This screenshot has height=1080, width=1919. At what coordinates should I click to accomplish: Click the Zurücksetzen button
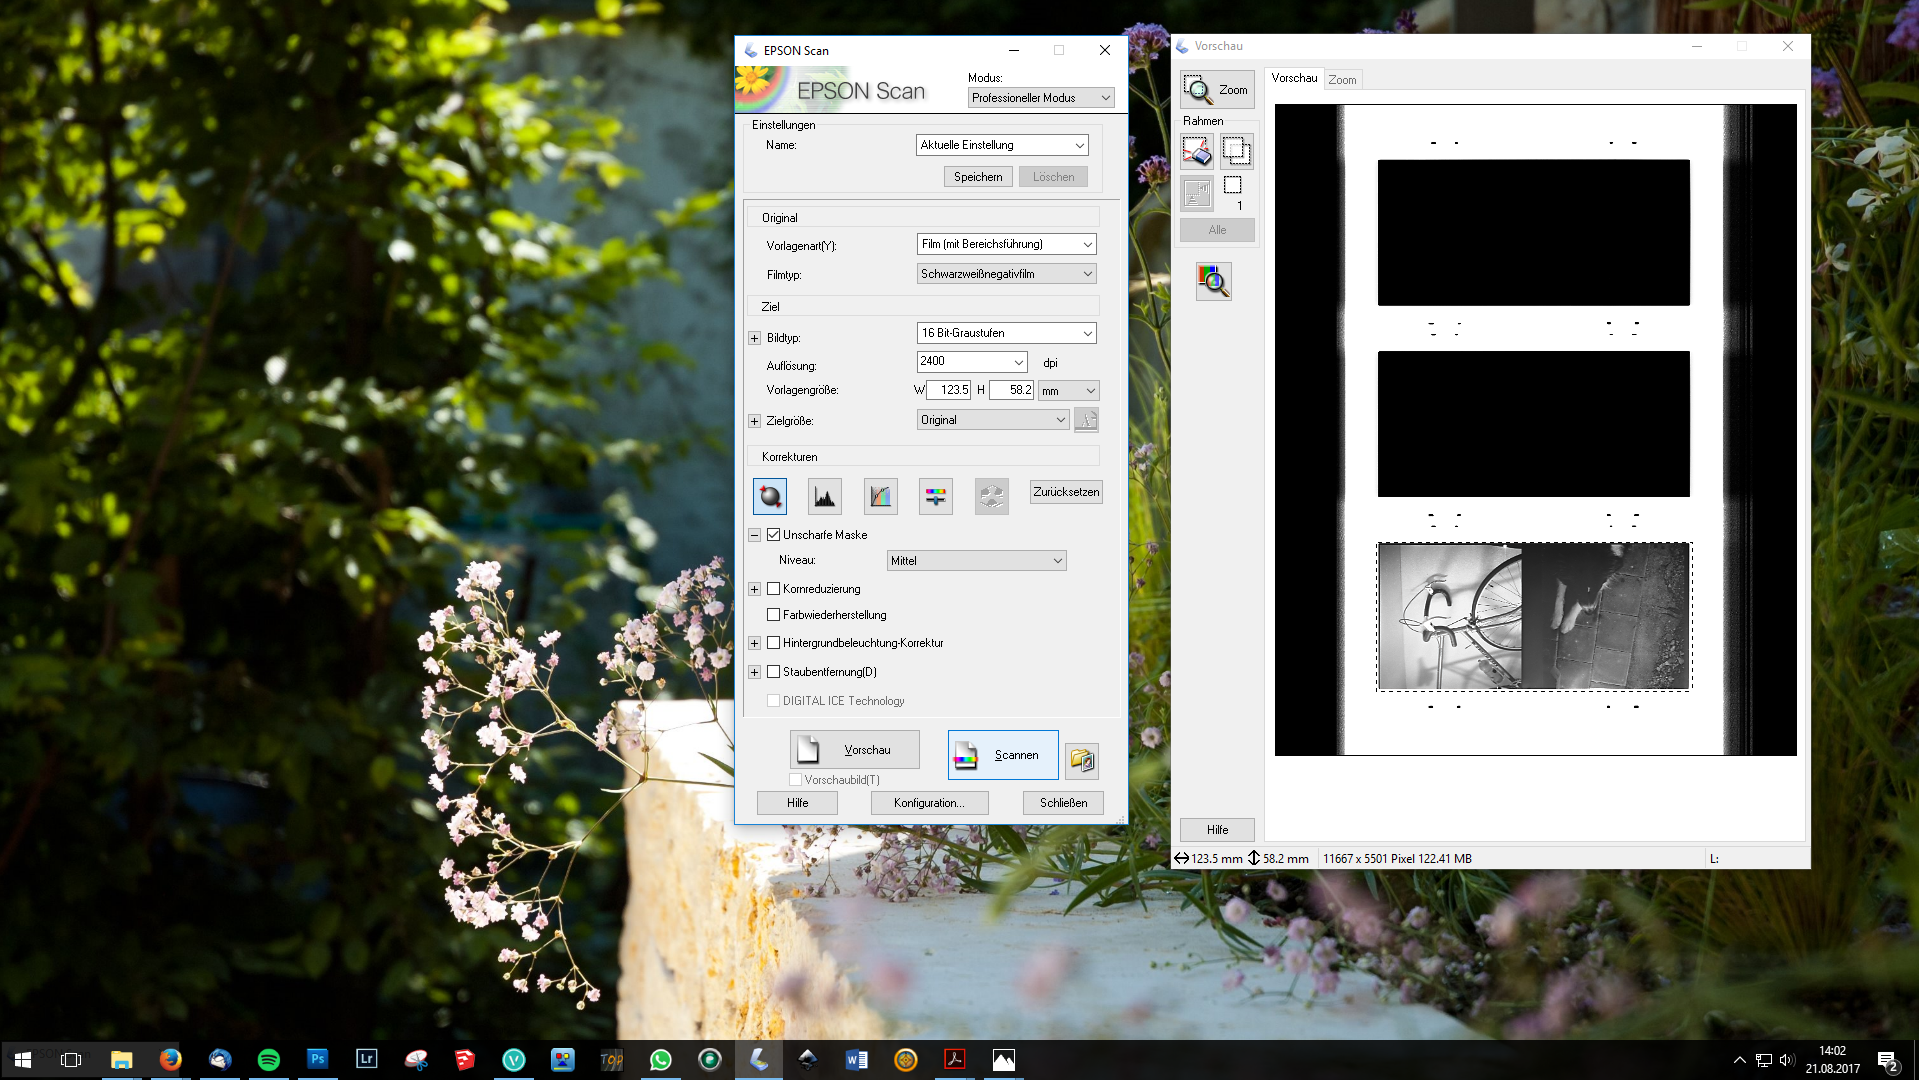[1066, 492]
